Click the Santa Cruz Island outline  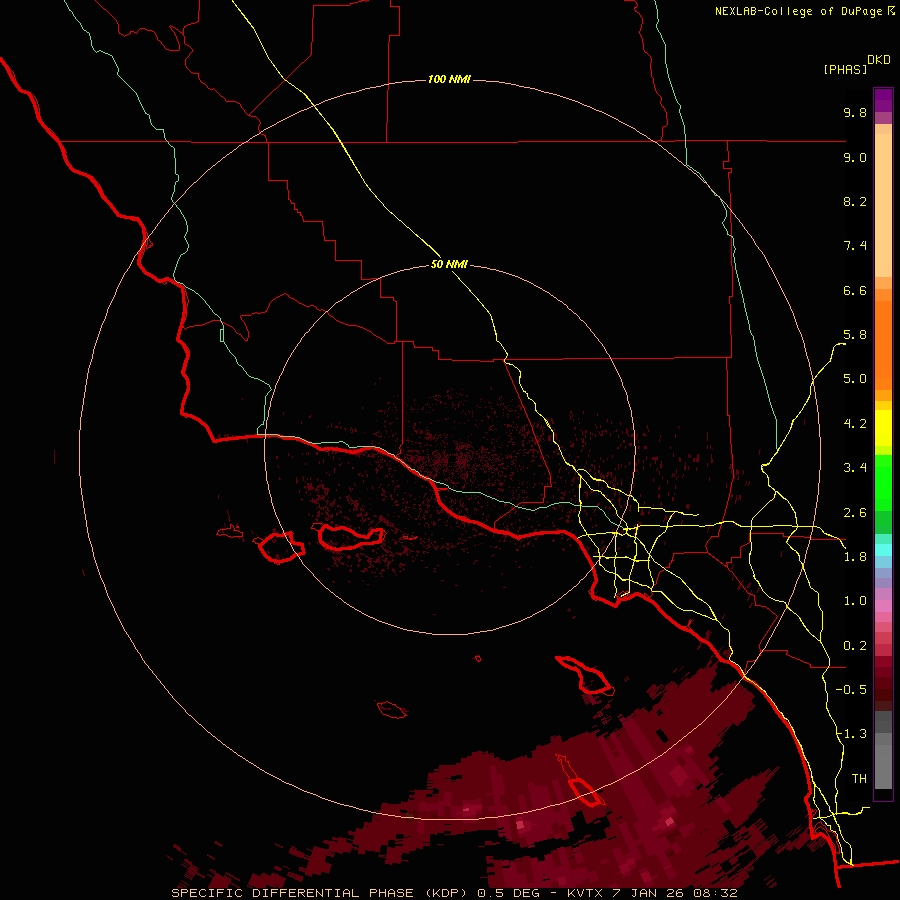(351, 537)
